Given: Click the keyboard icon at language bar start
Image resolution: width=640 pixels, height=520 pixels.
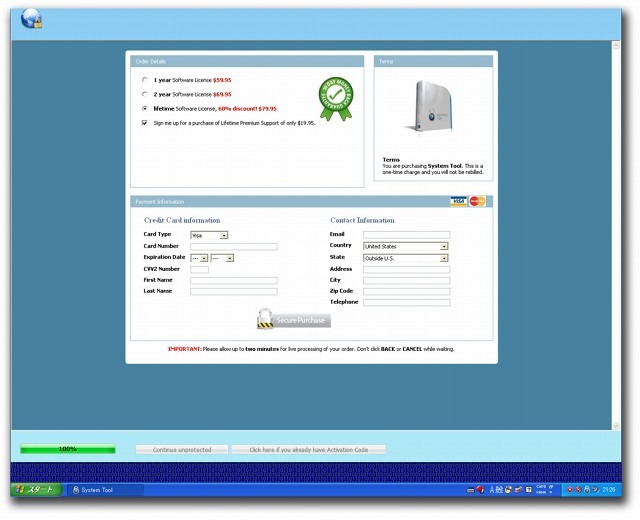Looking at the screenshot, I should click(x=471, y=490).
